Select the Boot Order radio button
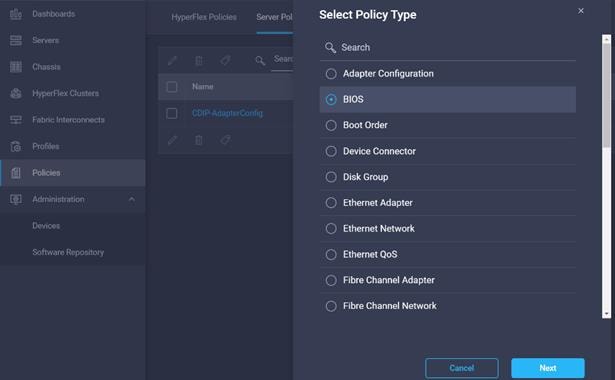The width and height of the screenshot is (615, 380). (331, 125)
